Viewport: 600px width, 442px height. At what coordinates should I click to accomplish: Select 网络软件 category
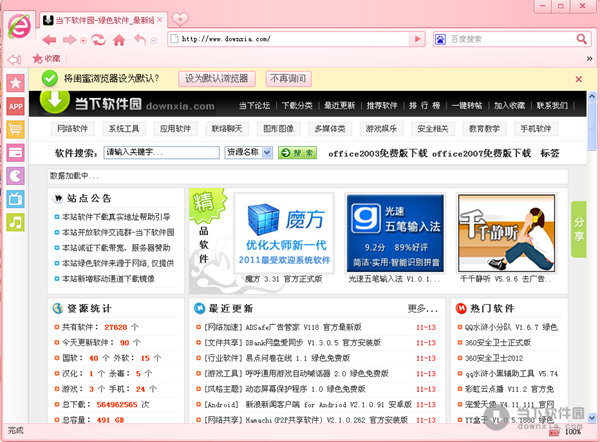coord(72,129)
